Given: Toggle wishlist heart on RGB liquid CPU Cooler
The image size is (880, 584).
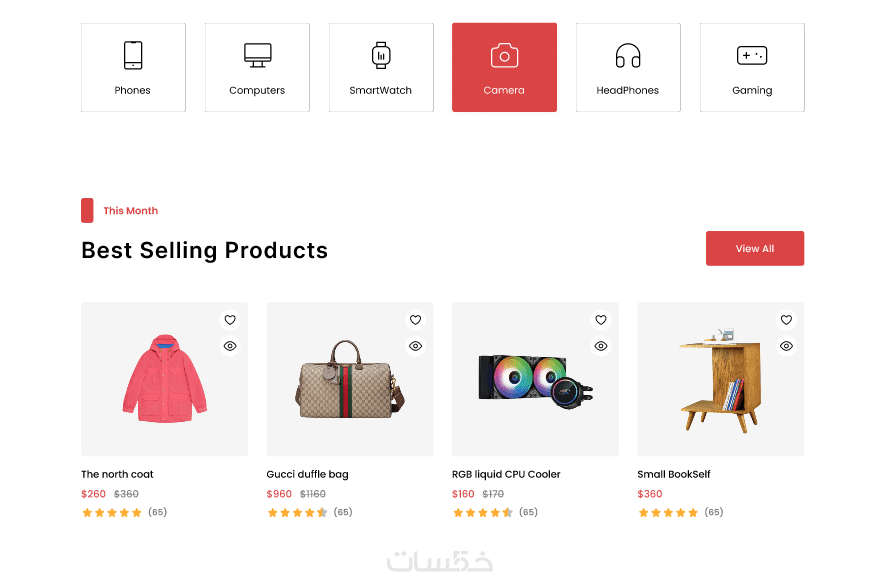Looking at the screenshot, I should pos(601,320).
